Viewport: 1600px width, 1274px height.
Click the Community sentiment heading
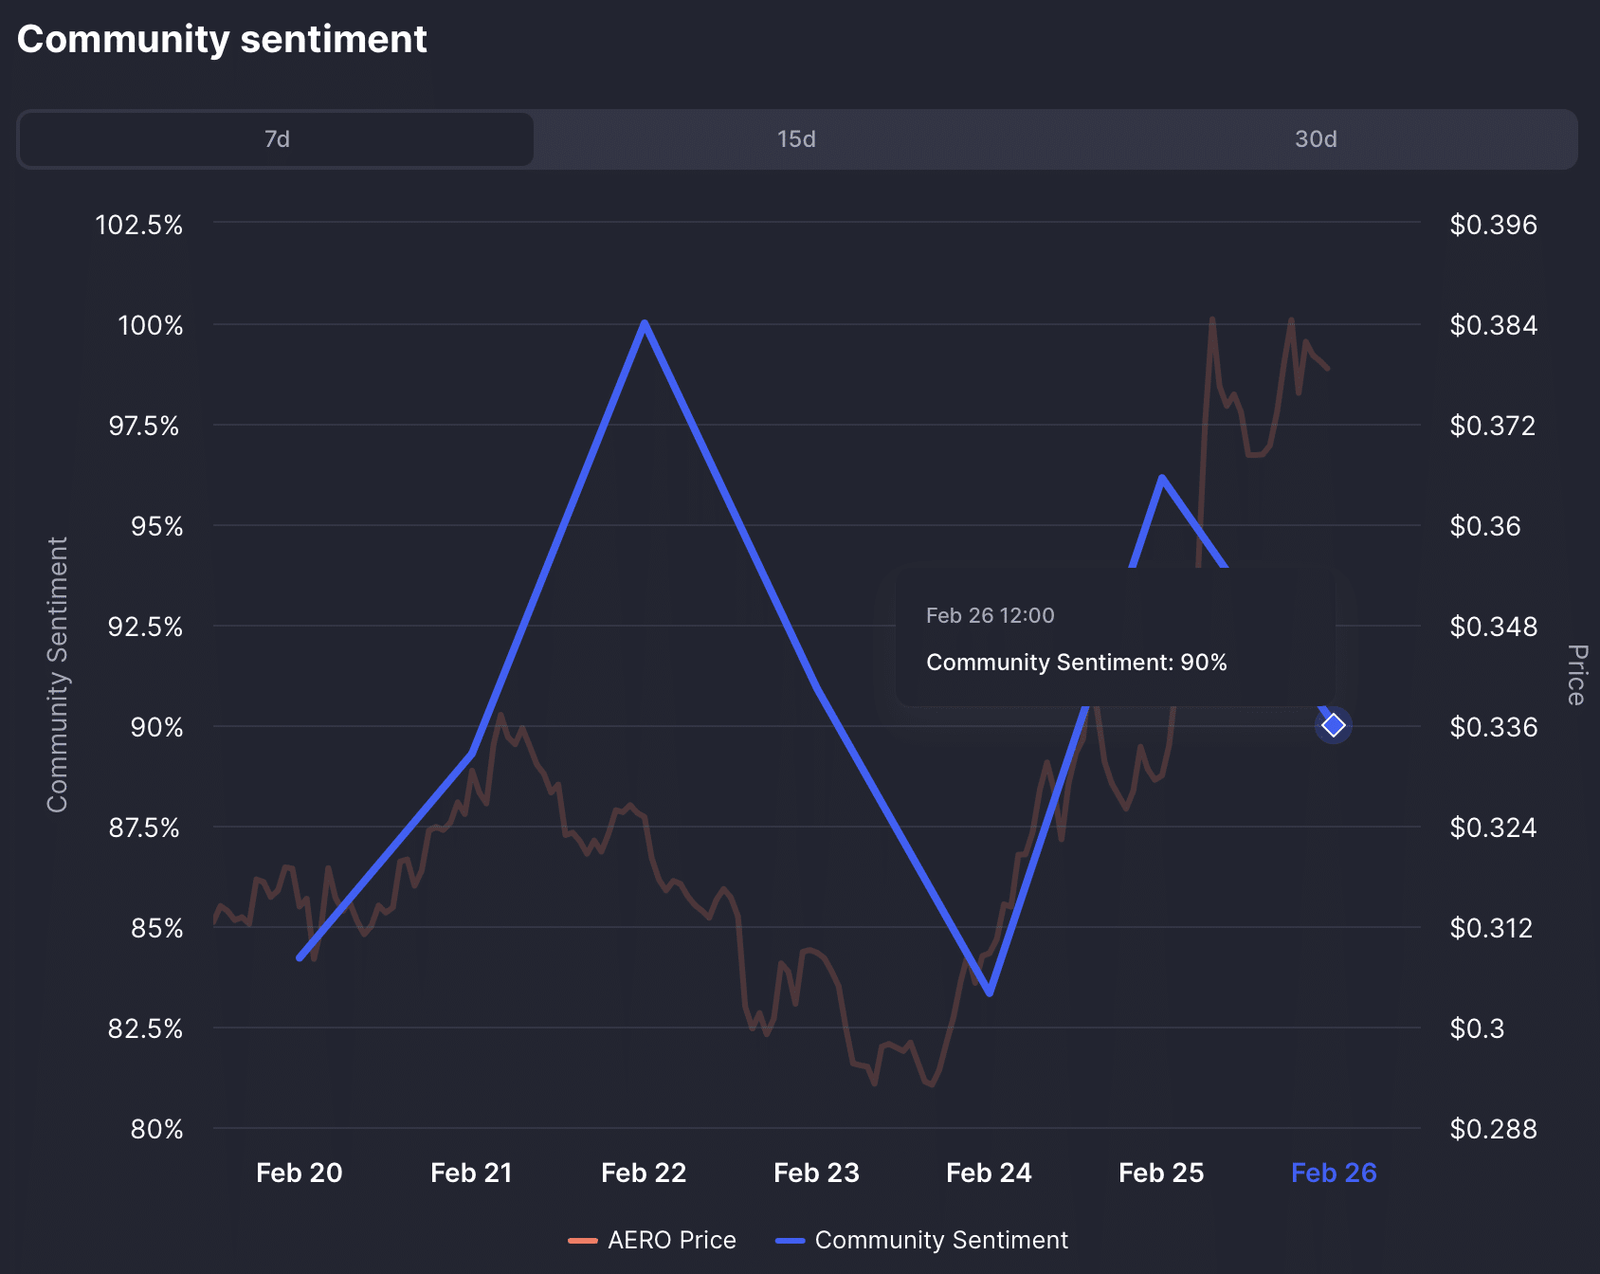point(222,40)
